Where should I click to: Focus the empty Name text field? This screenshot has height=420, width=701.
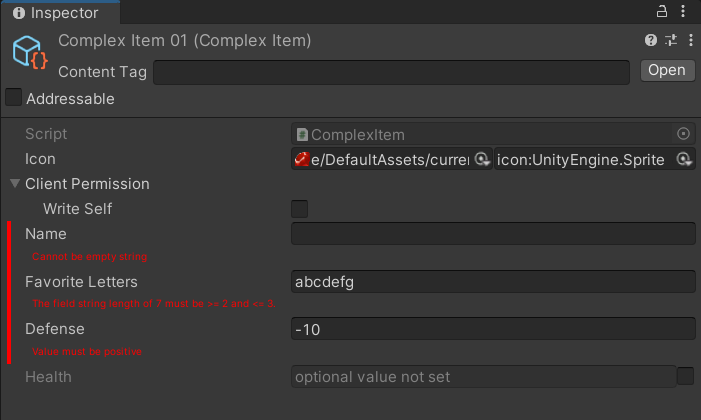tap(492, 234)
